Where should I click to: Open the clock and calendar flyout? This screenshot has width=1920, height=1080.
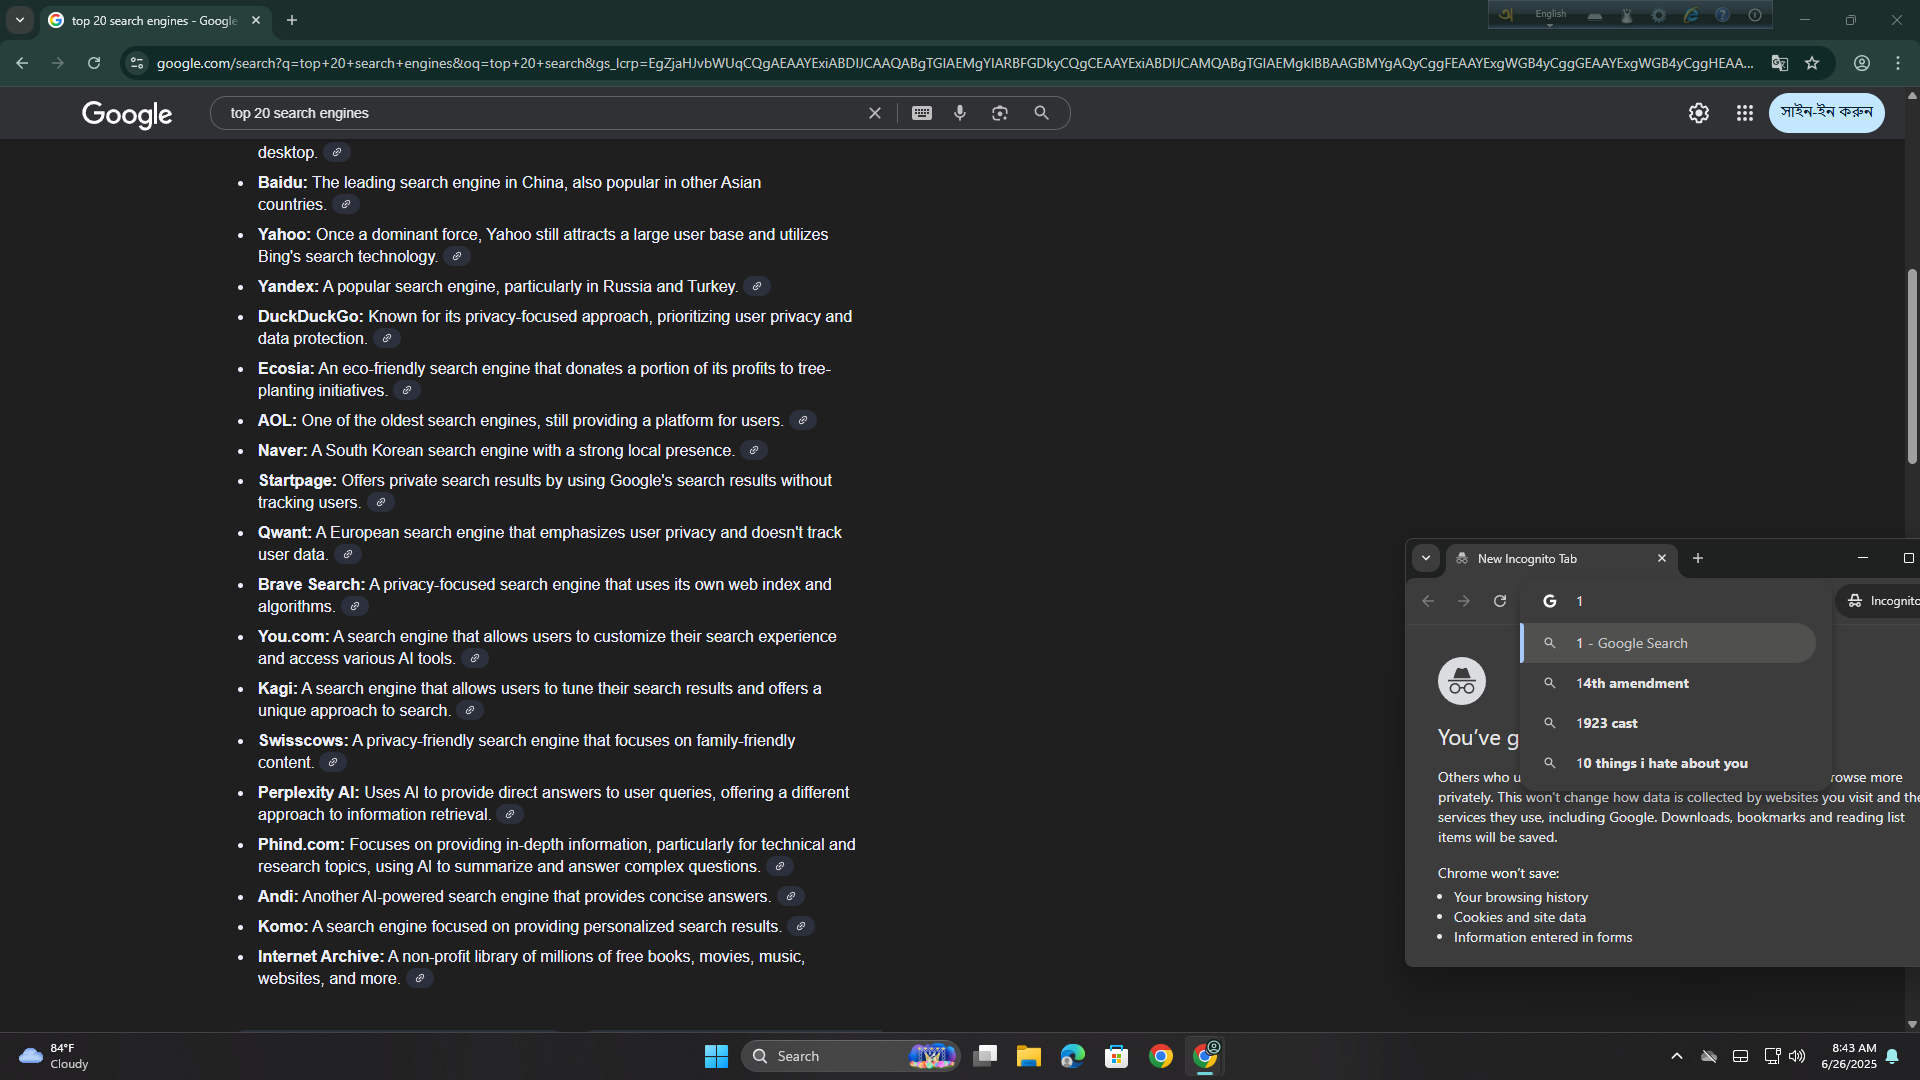point(1849,1056)
